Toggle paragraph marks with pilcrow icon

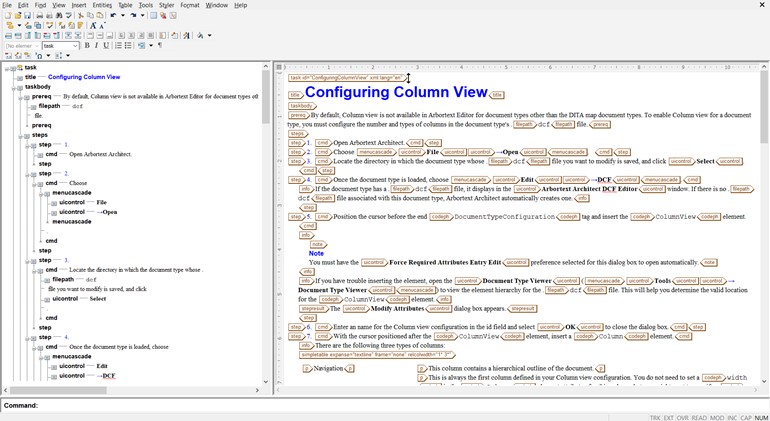point(160,46)
